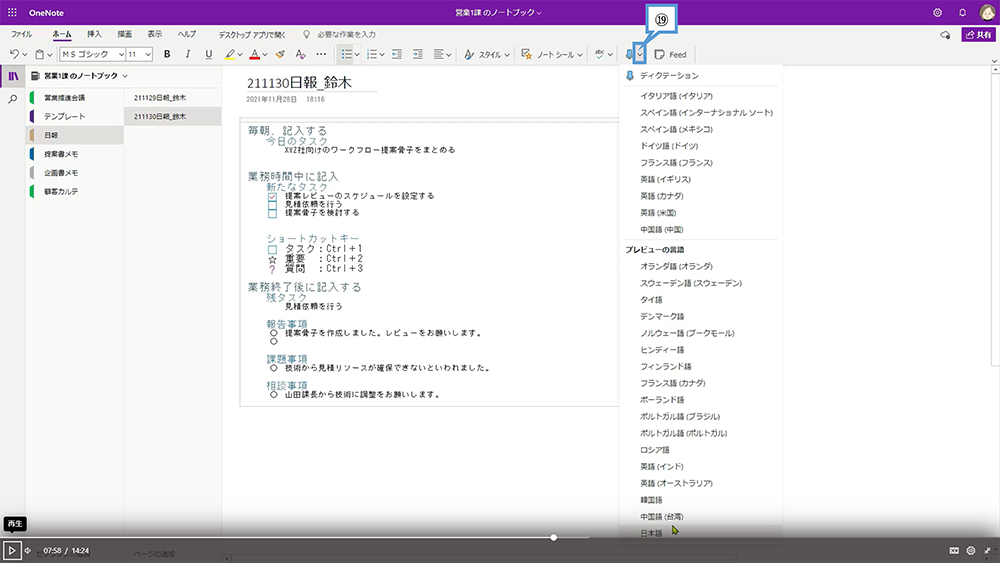Expand the undo options arrow
Viewport: 1000px width, 563px height.
(x=25, y=54)
